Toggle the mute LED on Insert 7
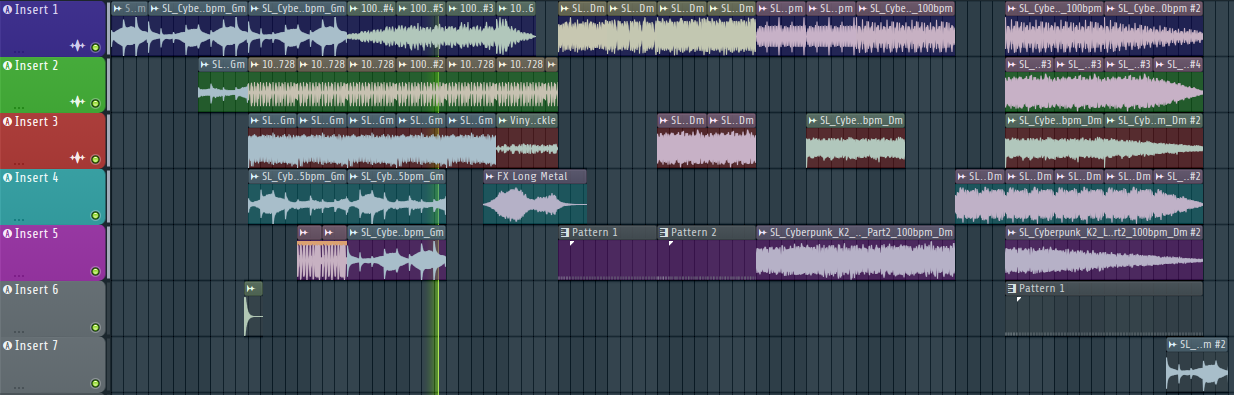 click(x=96, y=384)
